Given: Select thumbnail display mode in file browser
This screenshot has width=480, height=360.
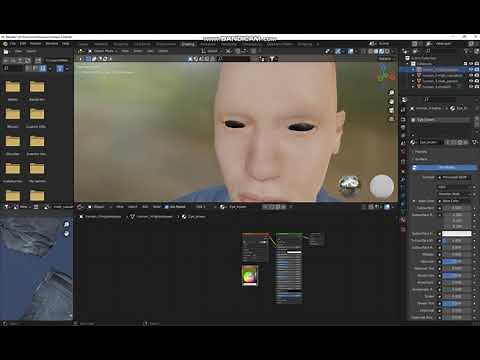Looking at the screenshot, I should pos(43,68).
